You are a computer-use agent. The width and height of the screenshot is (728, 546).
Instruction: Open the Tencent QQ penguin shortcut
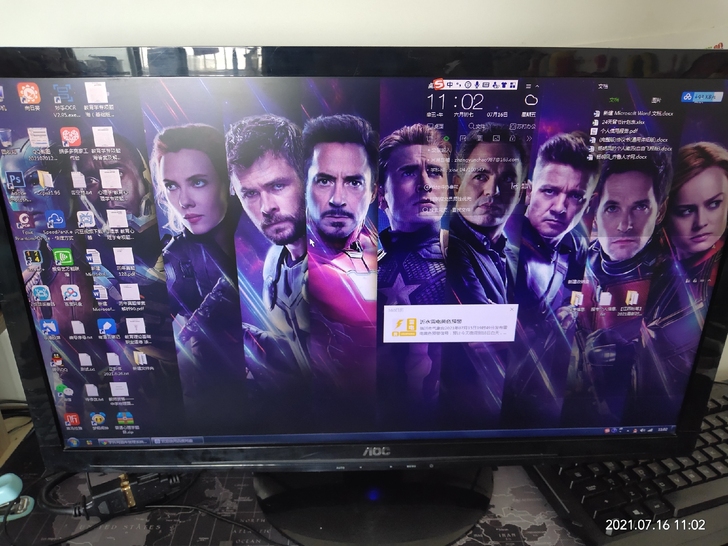coord(57,359)
